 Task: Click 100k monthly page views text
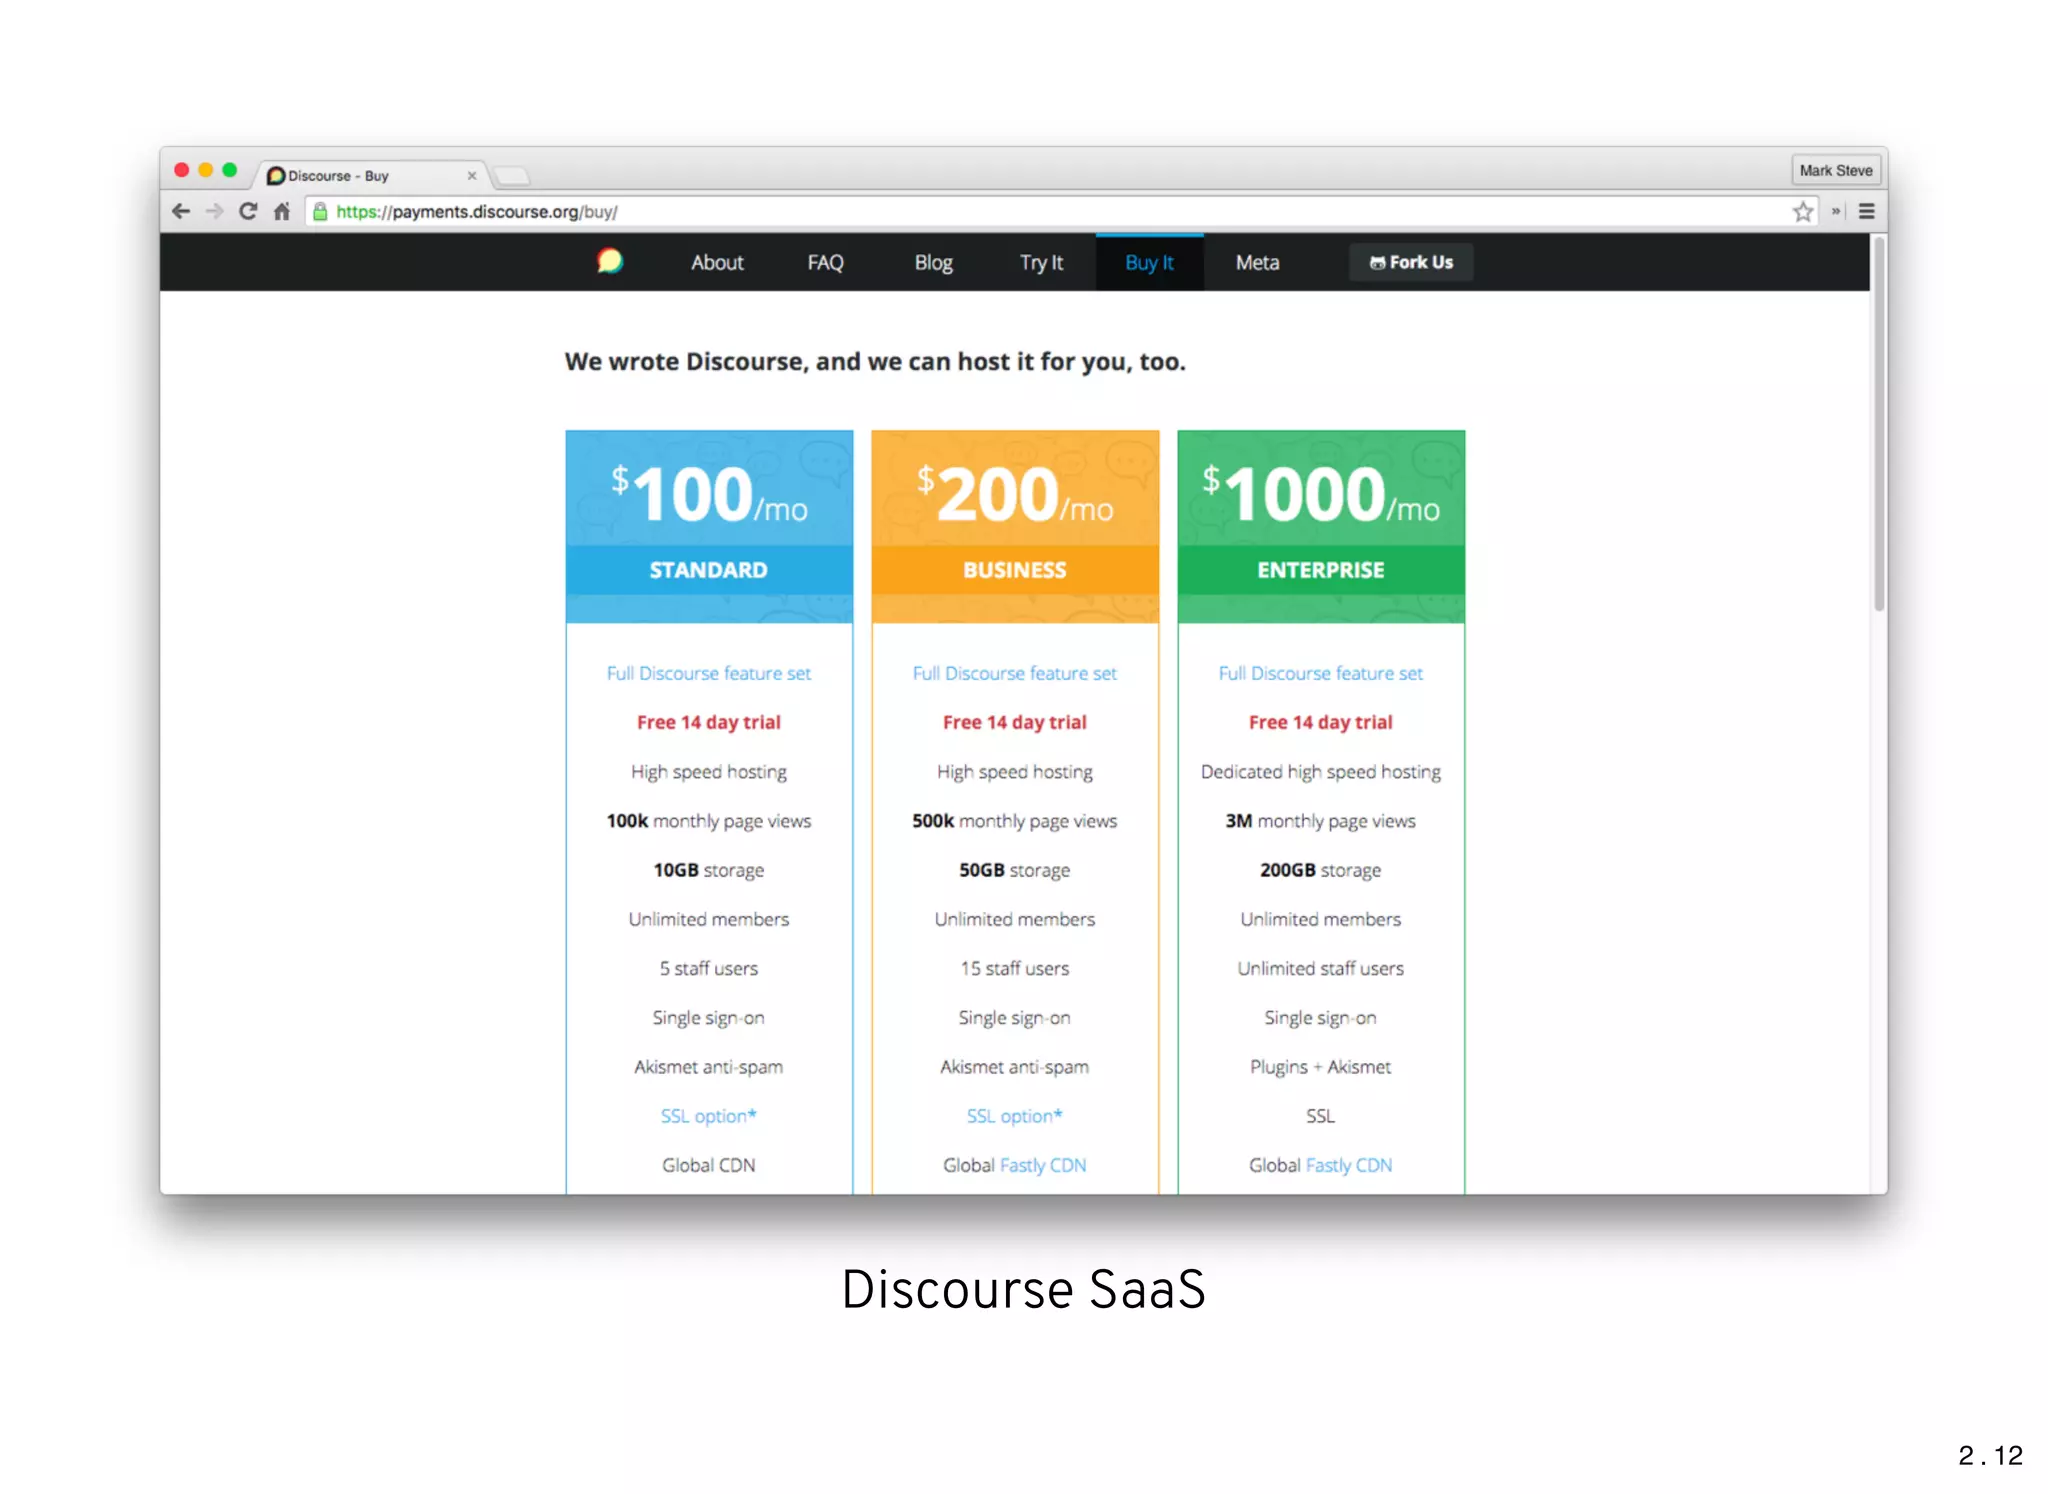pyautogui.click(x=709, y=821)
